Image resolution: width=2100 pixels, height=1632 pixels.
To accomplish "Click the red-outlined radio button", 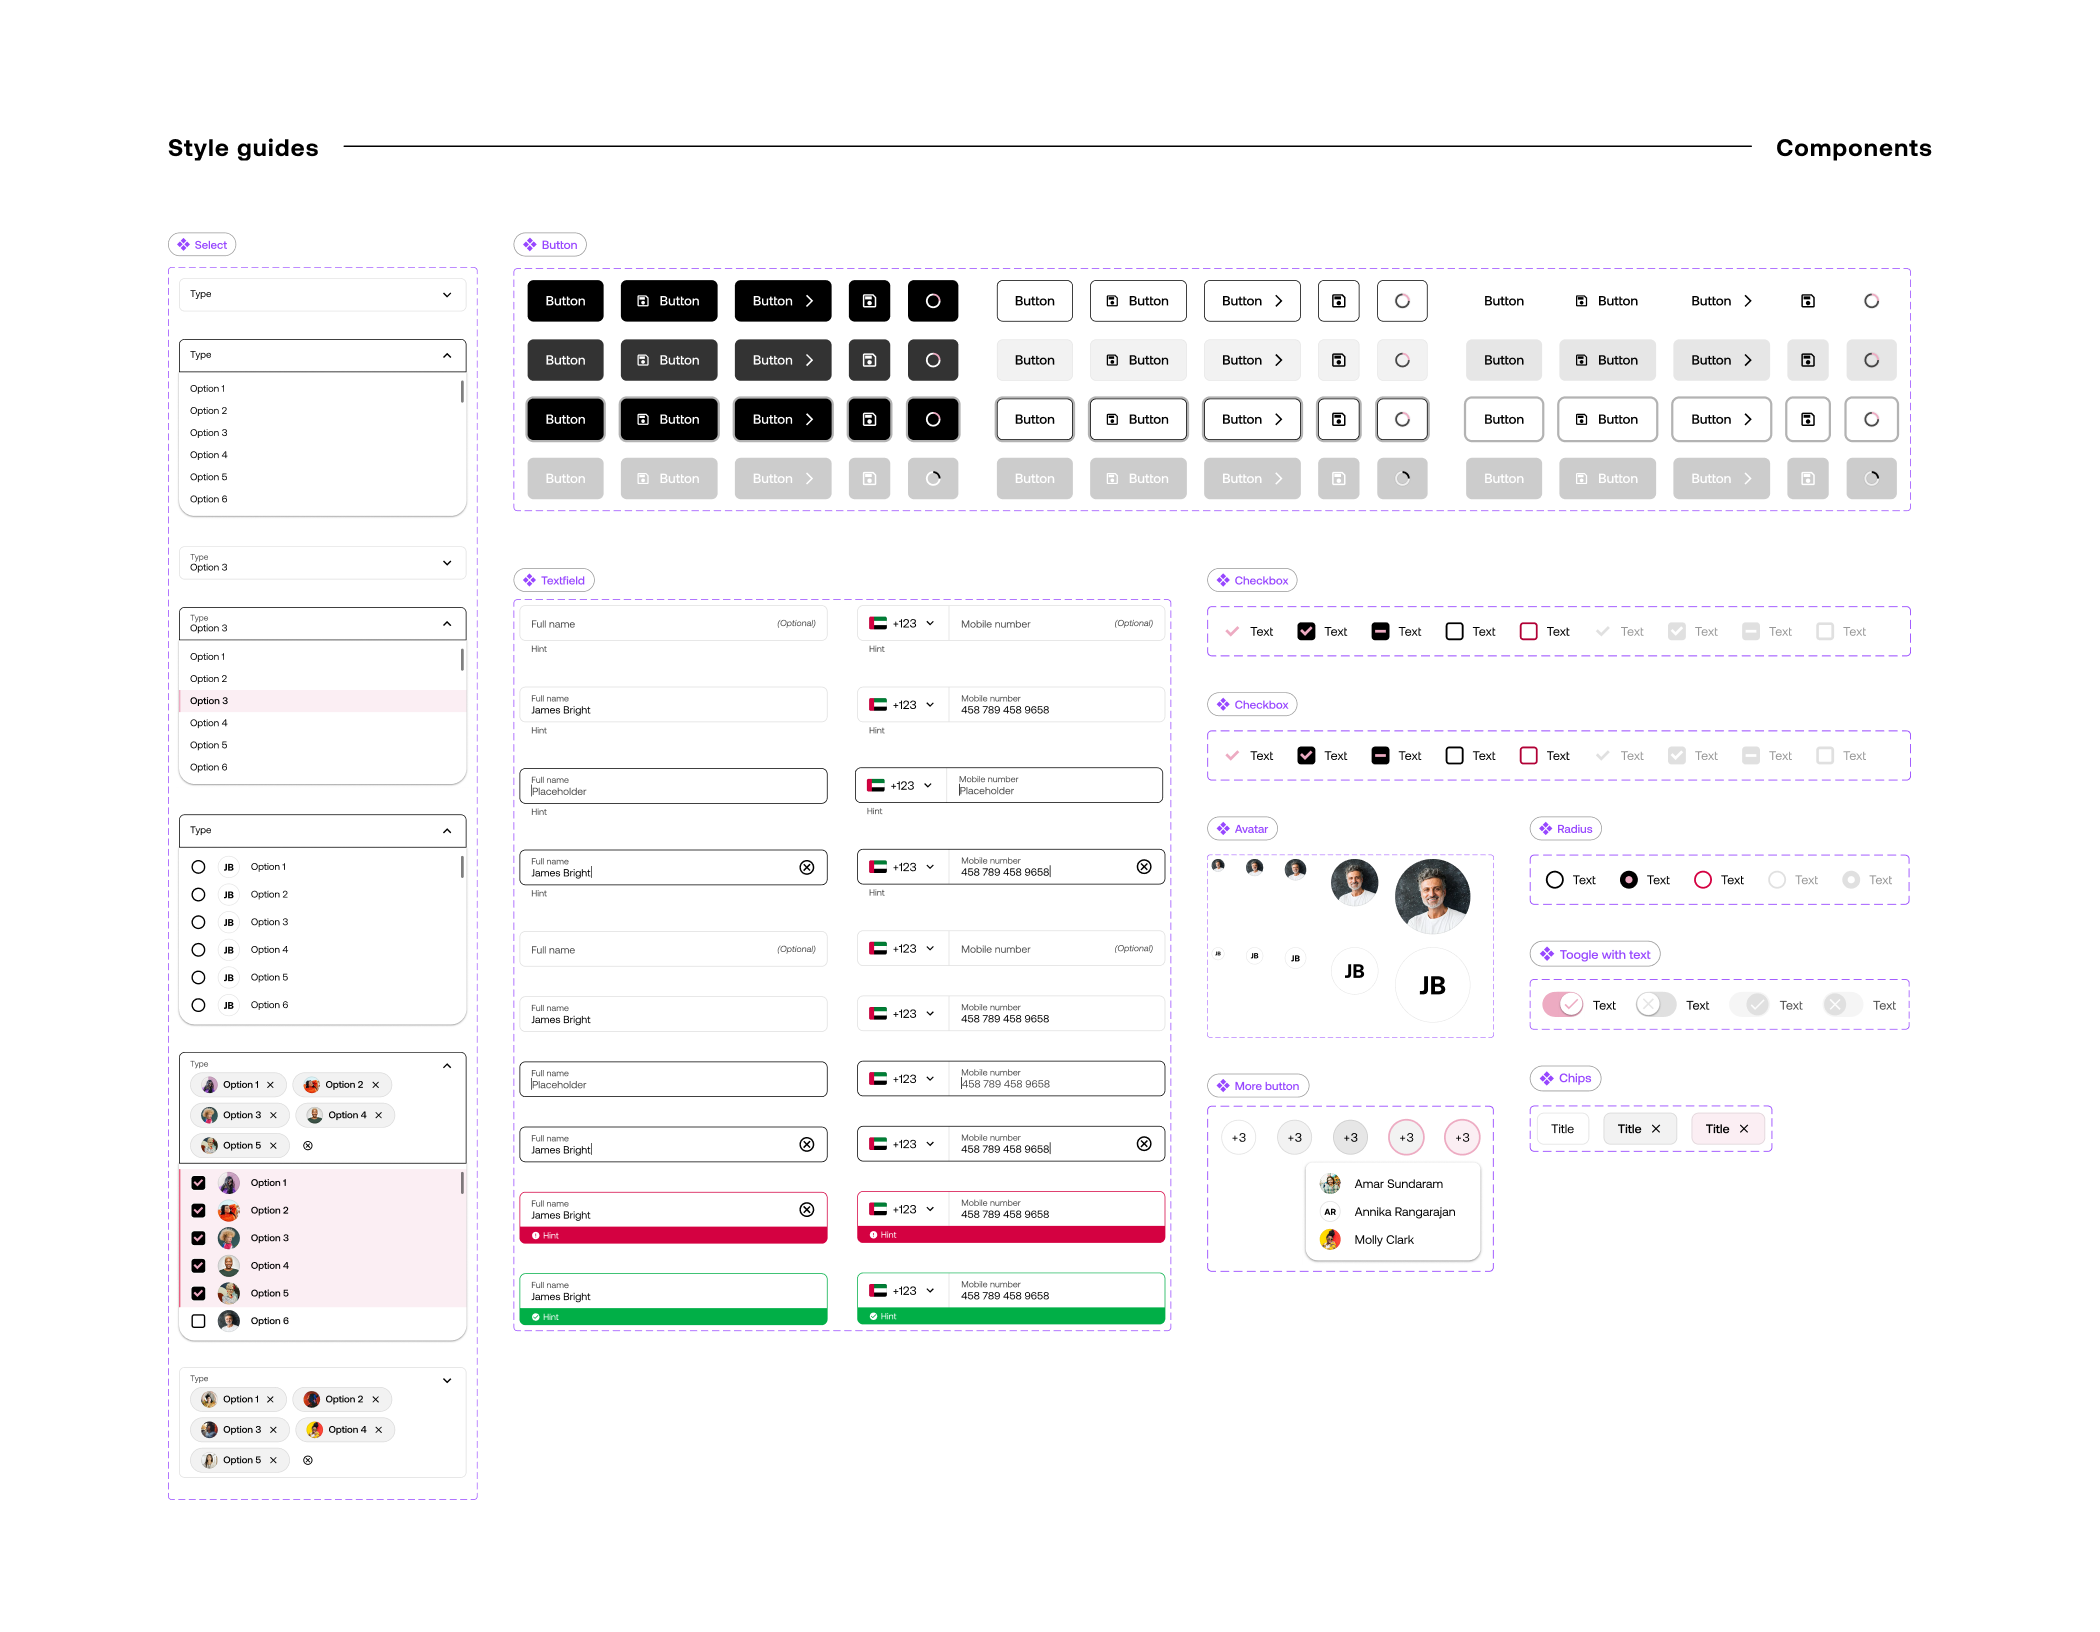I will coord(1702,880).
